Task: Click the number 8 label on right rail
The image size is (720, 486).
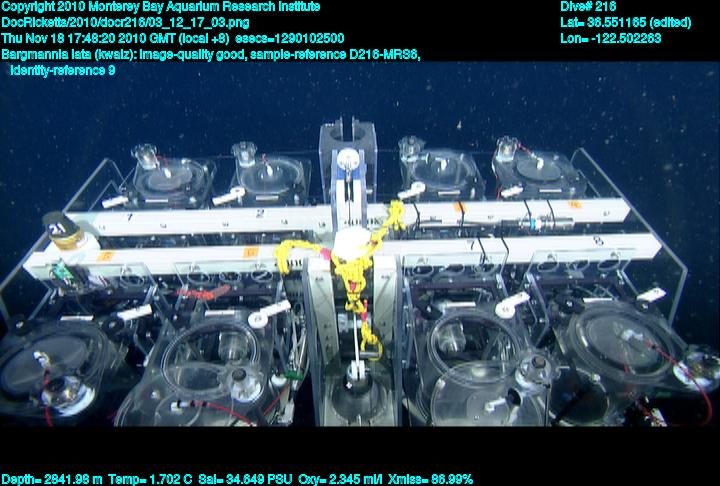Action: [x=598, y=241]
